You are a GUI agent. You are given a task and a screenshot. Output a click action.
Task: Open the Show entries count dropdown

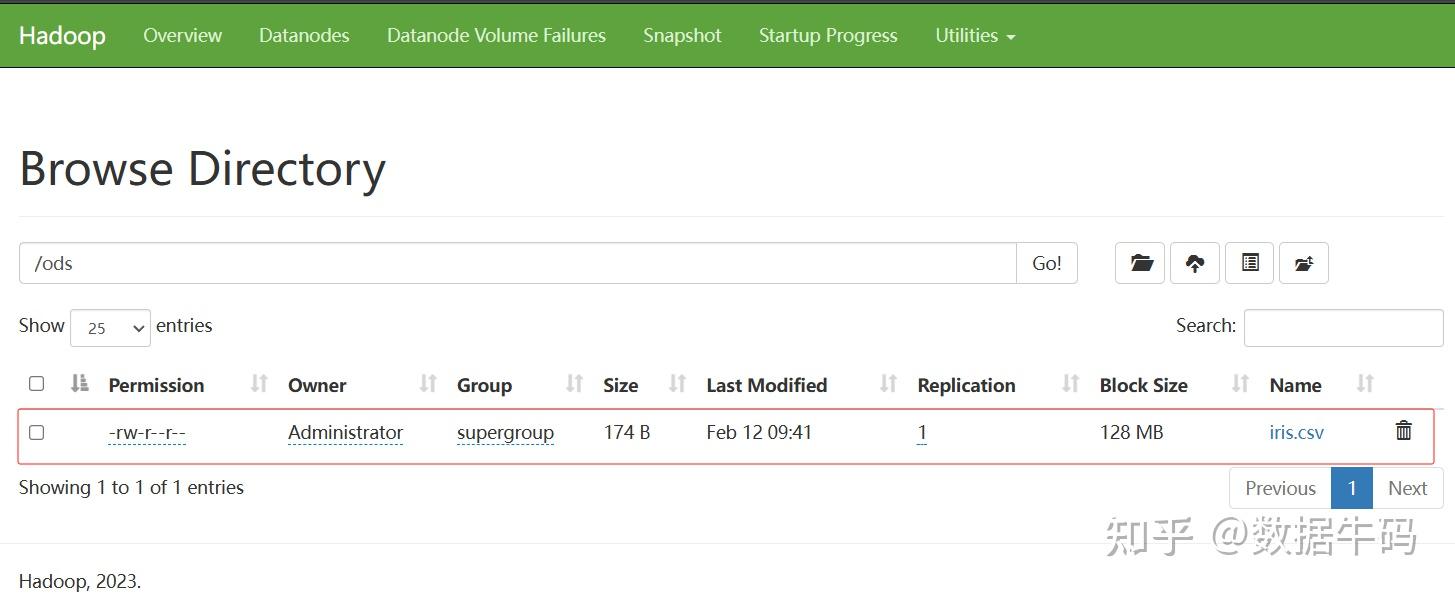110,328
